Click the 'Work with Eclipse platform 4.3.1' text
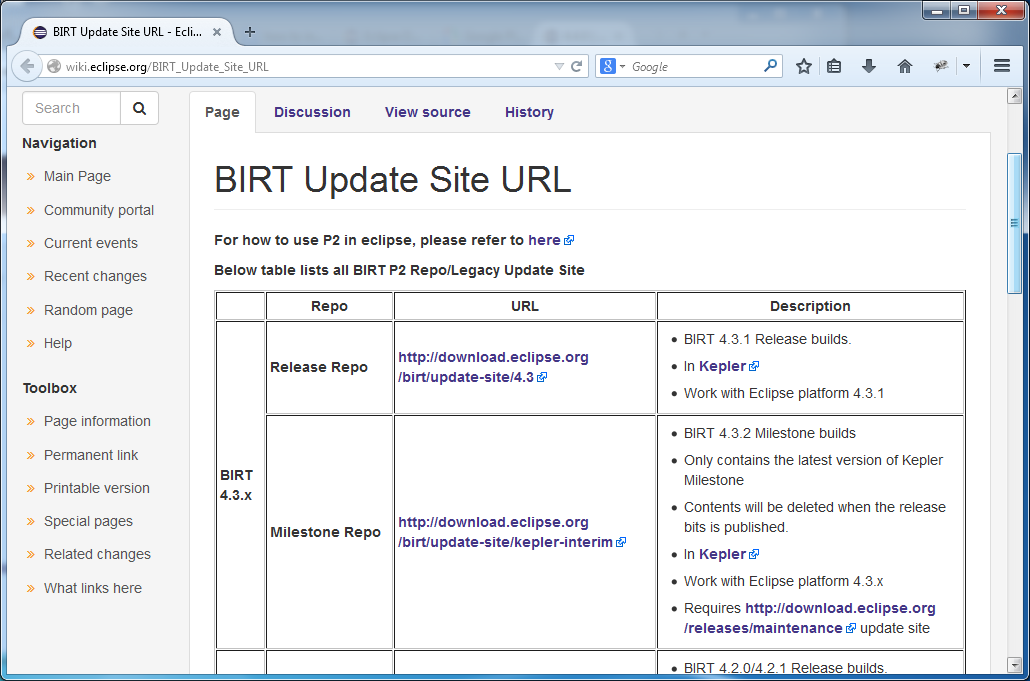 pos(784,393)
